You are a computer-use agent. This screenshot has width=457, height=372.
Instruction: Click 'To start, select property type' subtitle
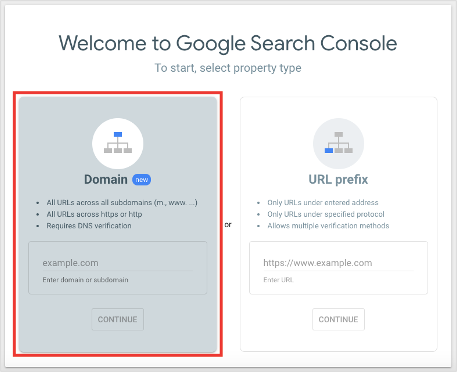click(228, 68)
